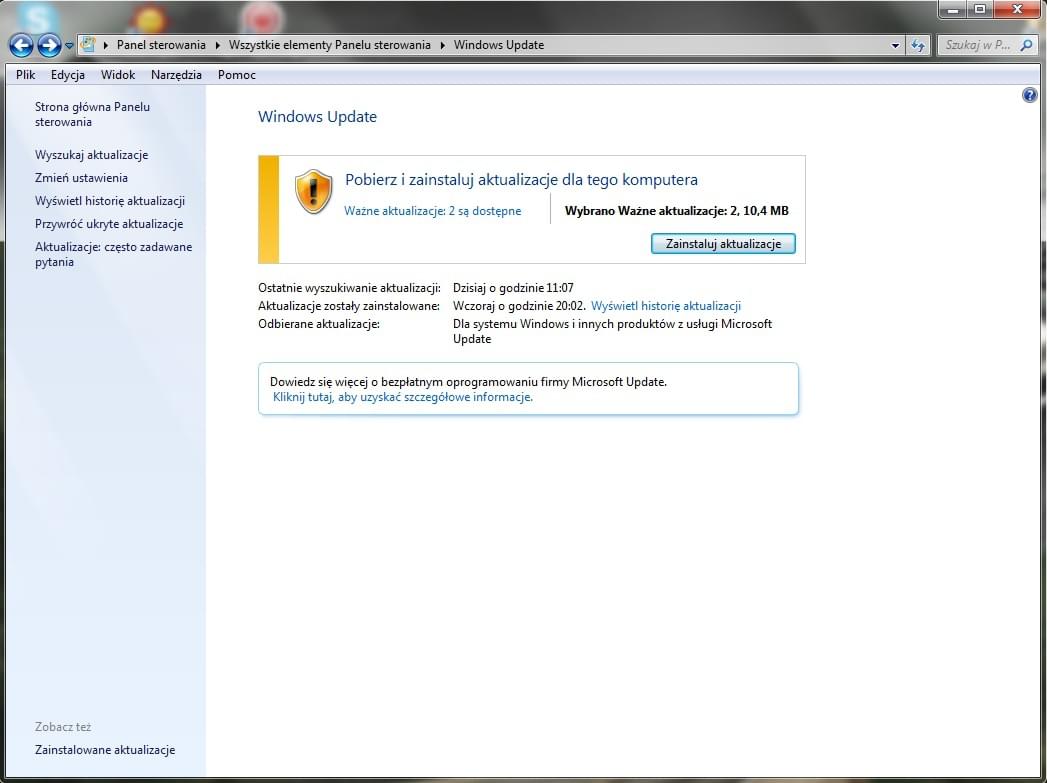Open the Narzędzia menu
The height and width of the screenshot is (783, 1047).
[176, 75]
